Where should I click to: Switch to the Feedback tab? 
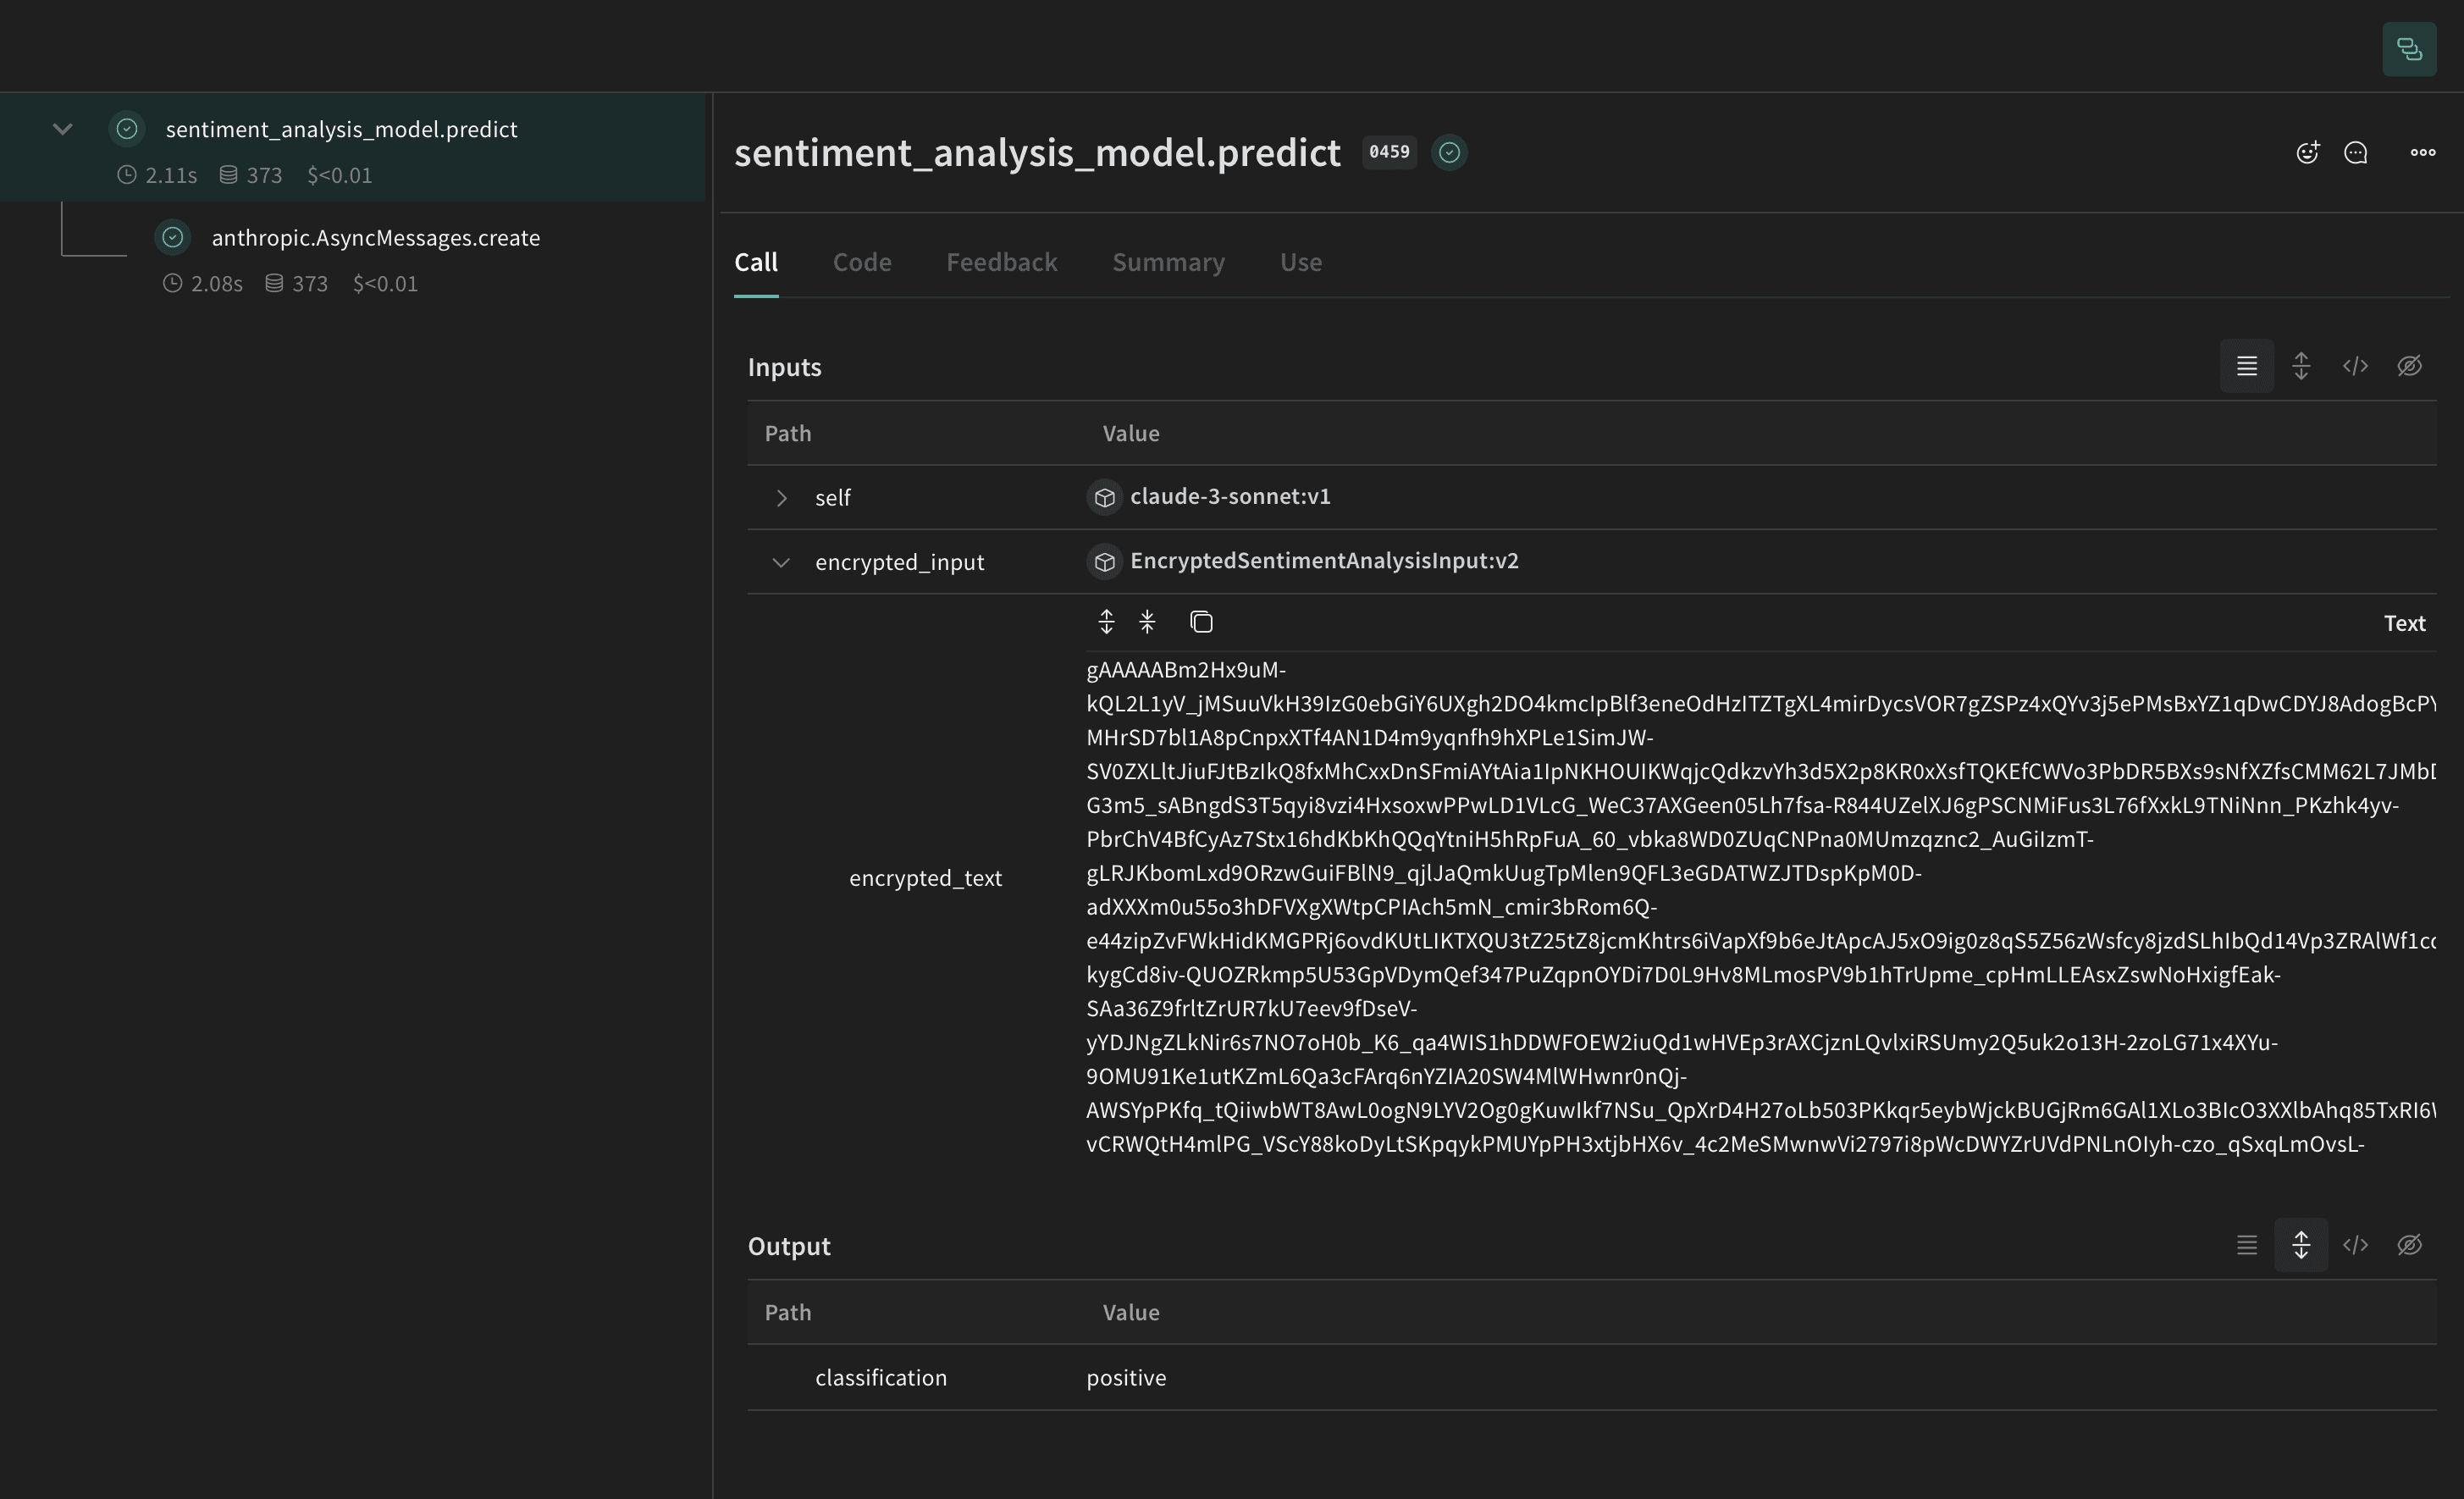1001,262
